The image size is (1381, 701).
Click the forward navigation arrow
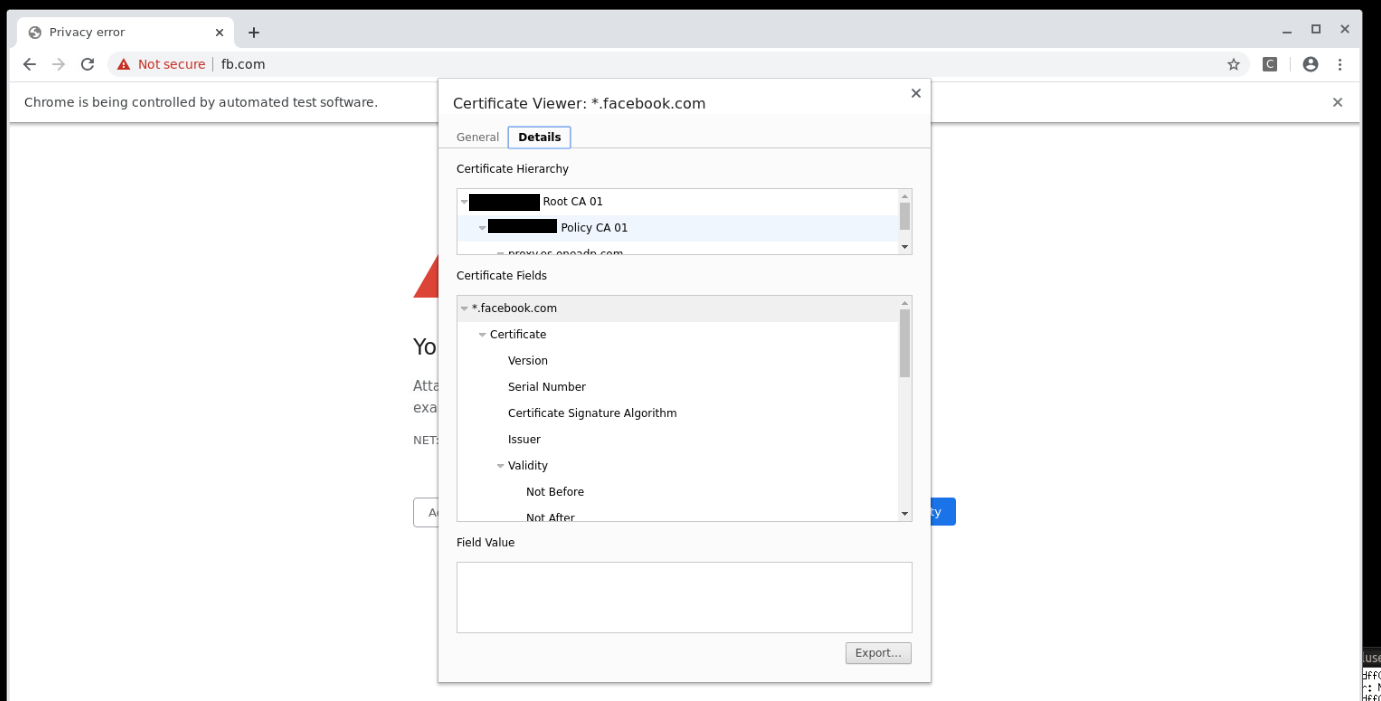[x=58, y=63]
